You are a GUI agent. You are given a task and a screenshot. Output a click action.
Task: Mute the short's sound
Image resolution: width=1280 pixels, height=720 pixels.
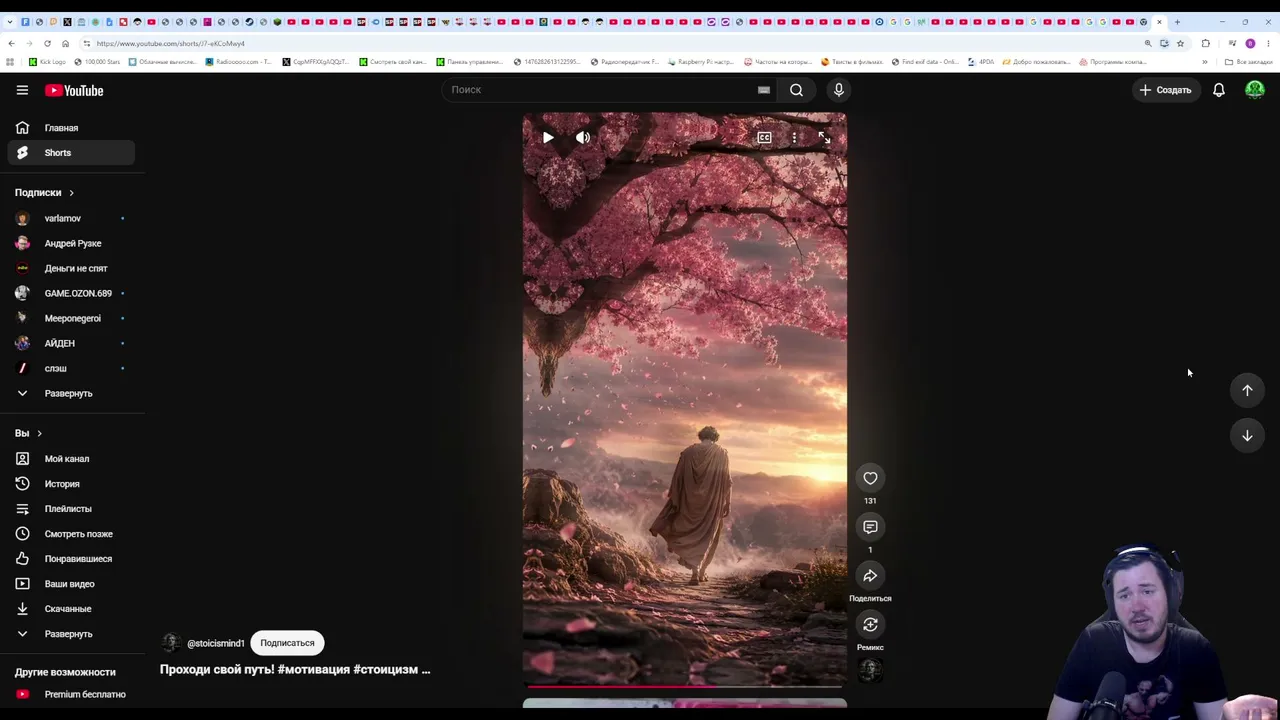coord(583,138)
